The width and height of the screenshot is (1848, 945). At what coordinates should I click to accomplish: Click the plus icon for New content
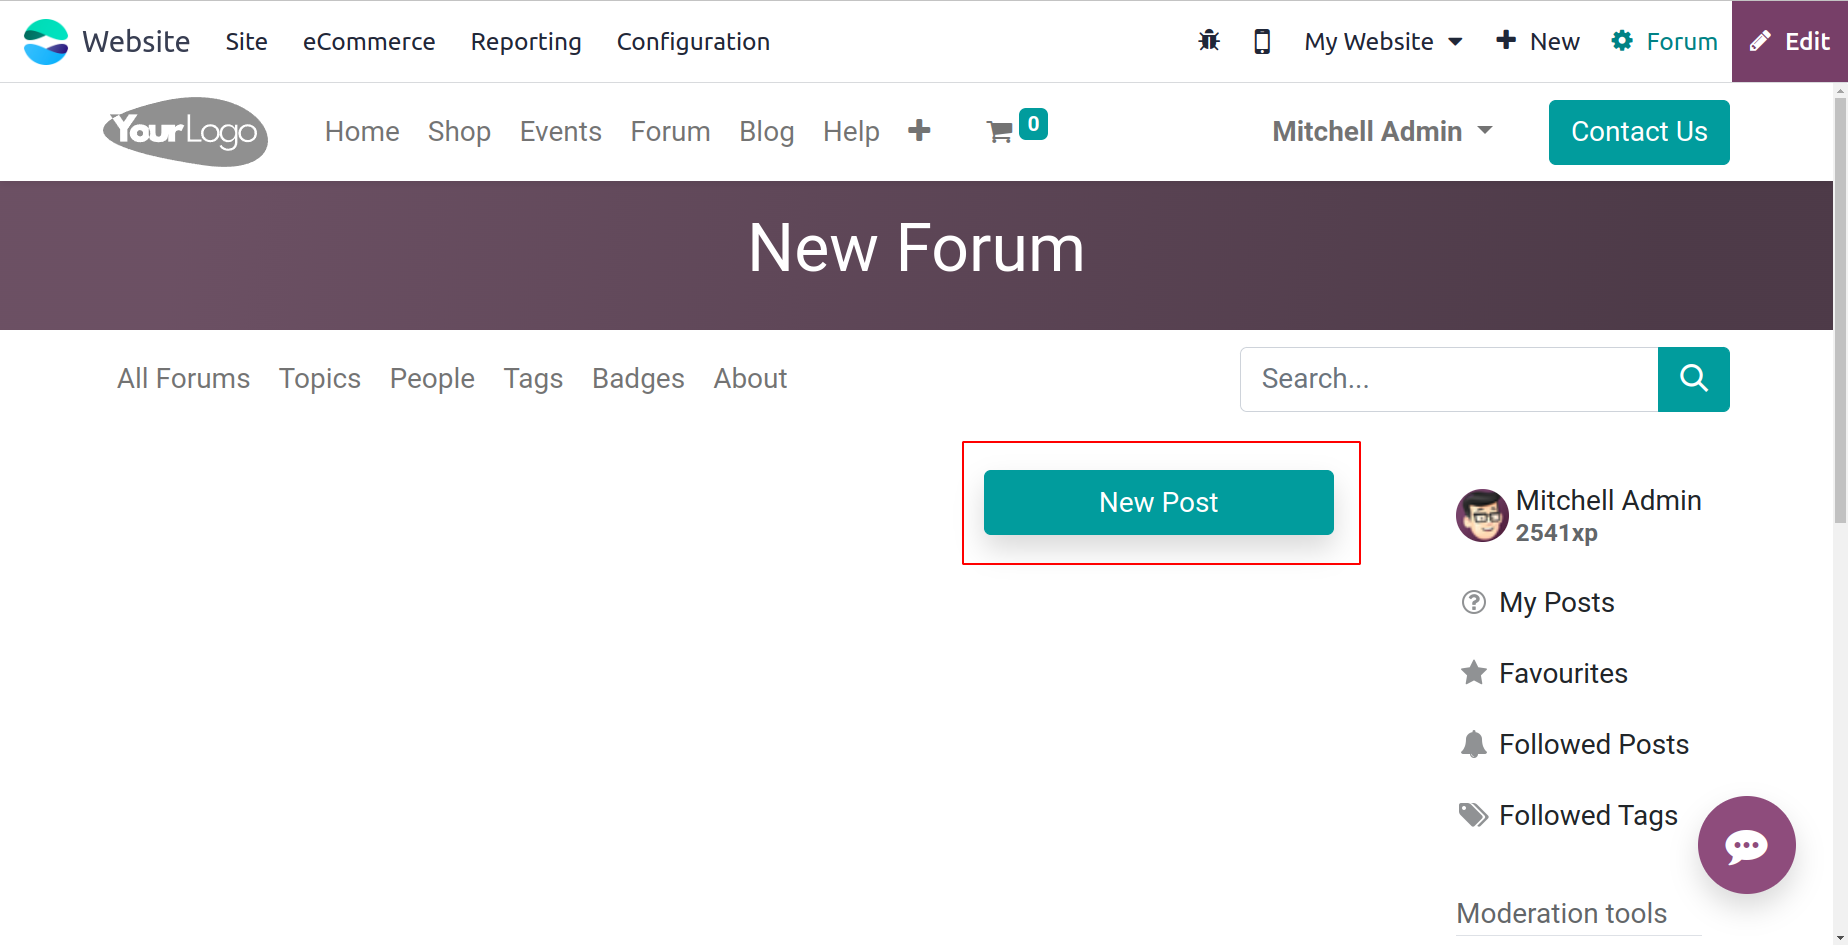coord(1506,40)
